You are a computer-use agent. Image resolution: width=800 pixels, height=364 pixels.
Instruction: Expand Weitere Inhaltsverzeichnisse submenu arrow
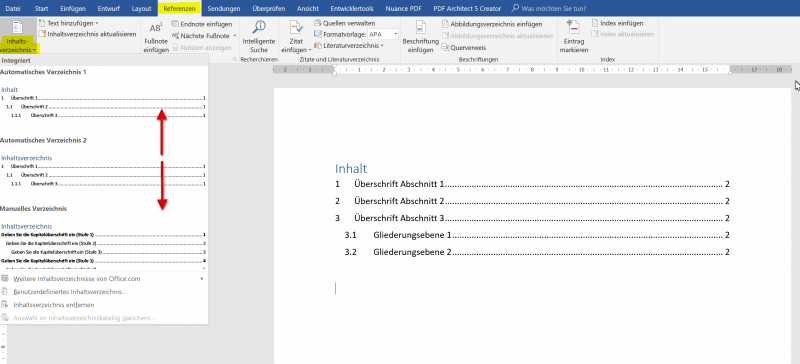click(x=203, y=279)
